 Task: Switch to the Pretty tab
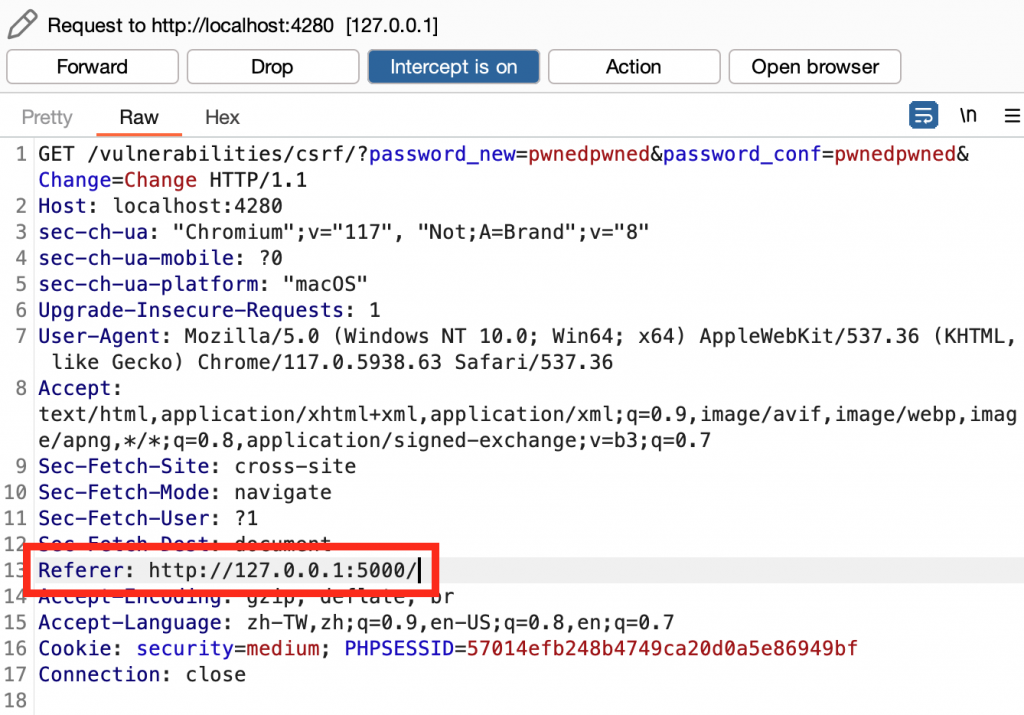pos(47,118)
